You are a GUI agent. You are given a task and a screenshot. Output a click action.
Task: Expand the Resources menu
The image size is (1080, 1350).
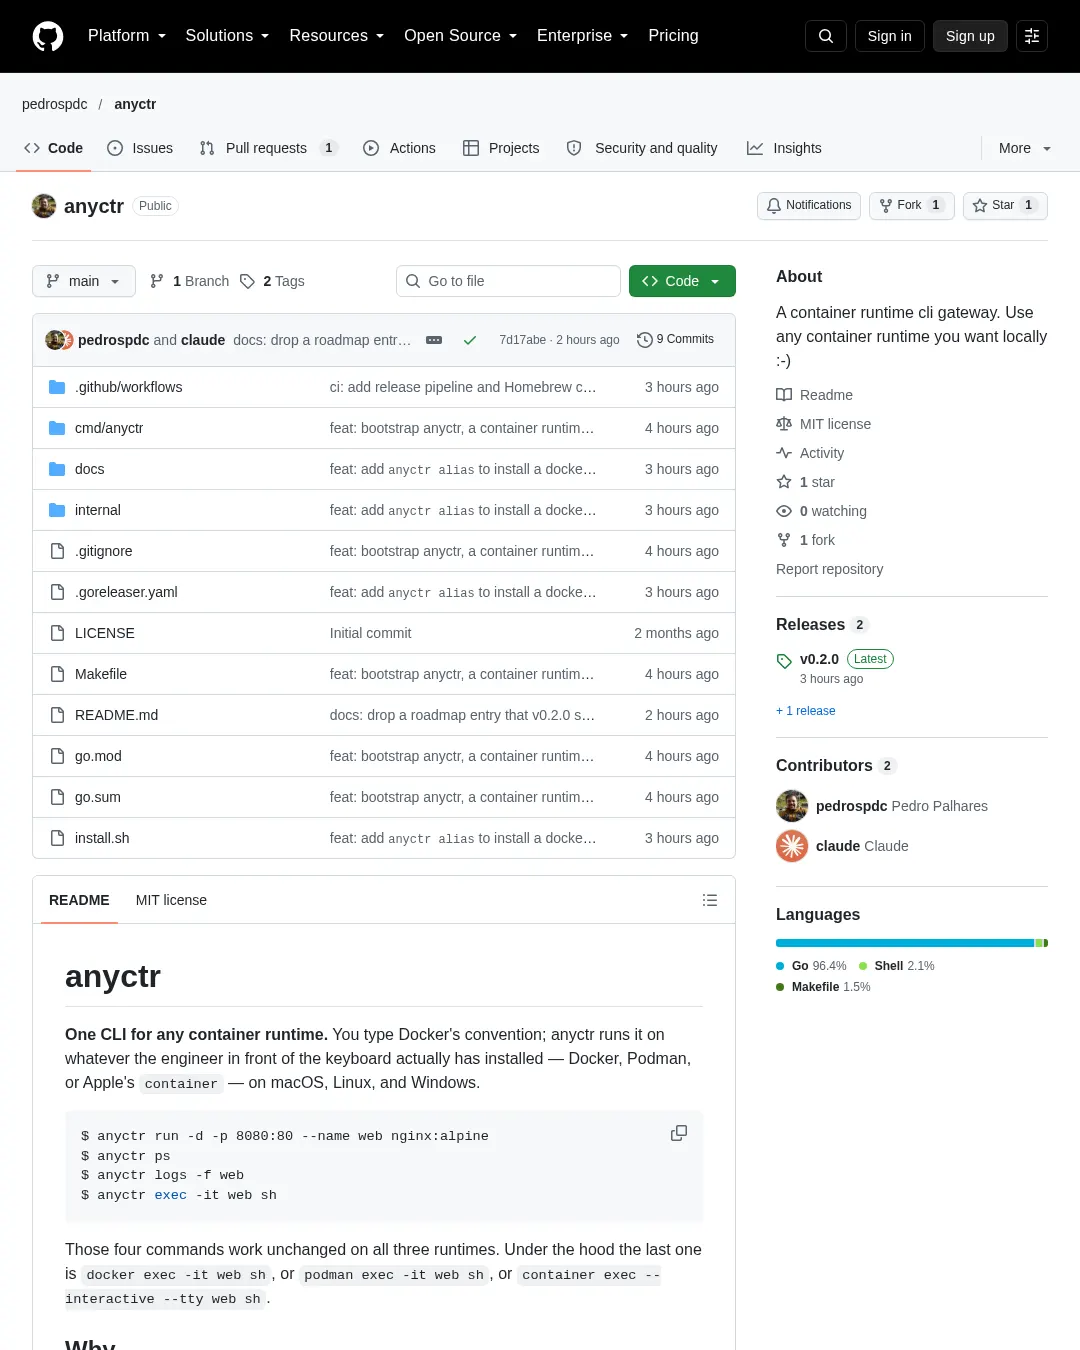[337, 36]
